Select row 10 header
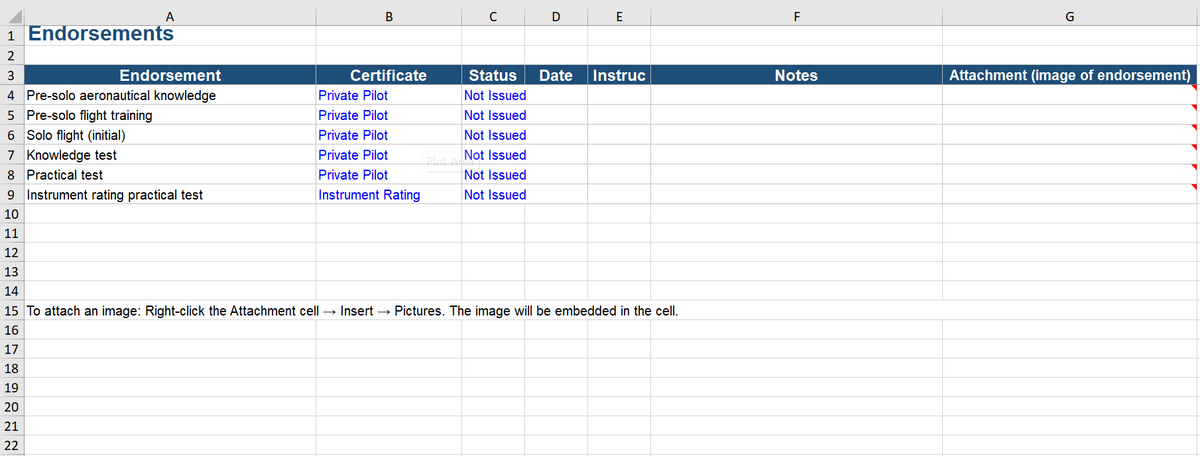1200x456 pixels. tap(12, 214)
